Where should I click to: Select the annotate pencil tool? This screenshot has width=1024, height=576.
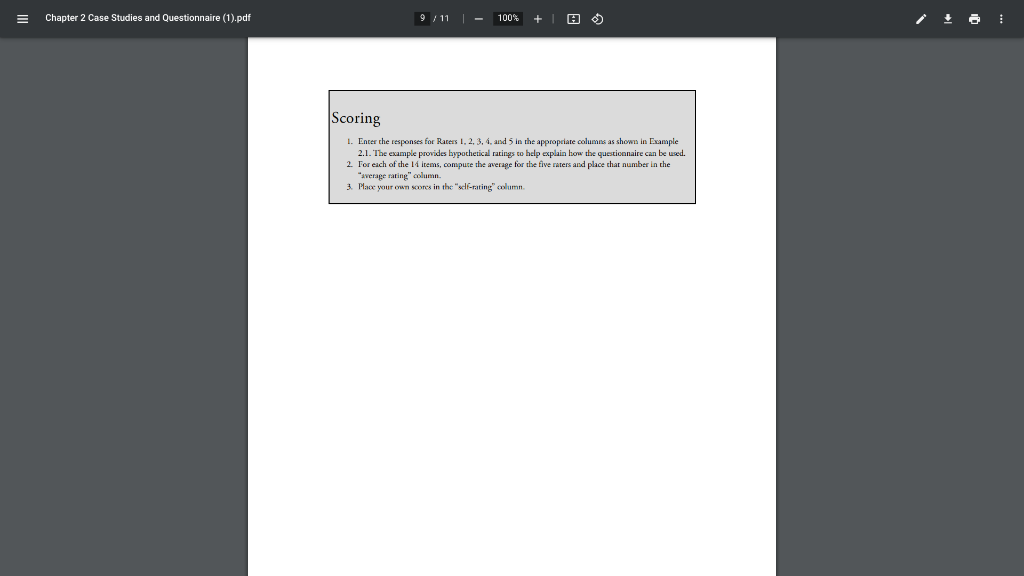point(920,18)
